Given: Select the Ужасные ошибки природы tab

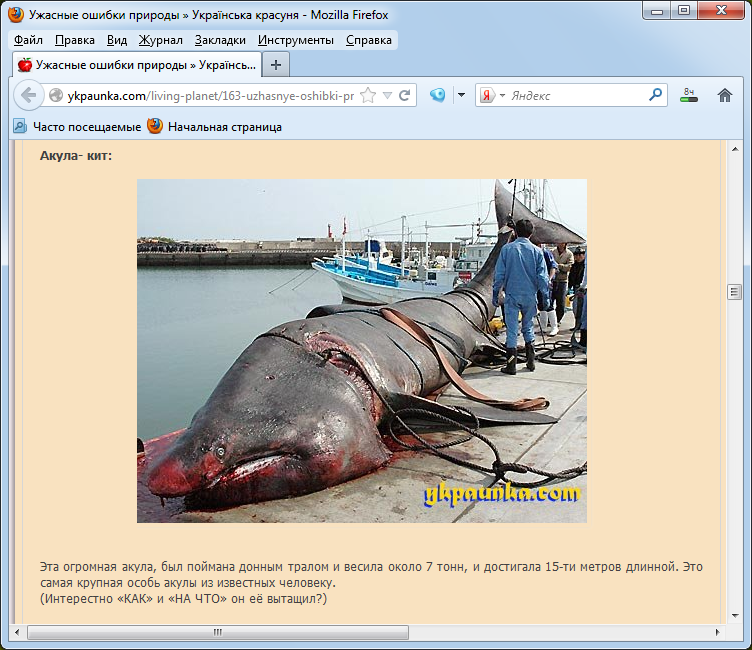Looking at the screenshot, I should 136,65.
